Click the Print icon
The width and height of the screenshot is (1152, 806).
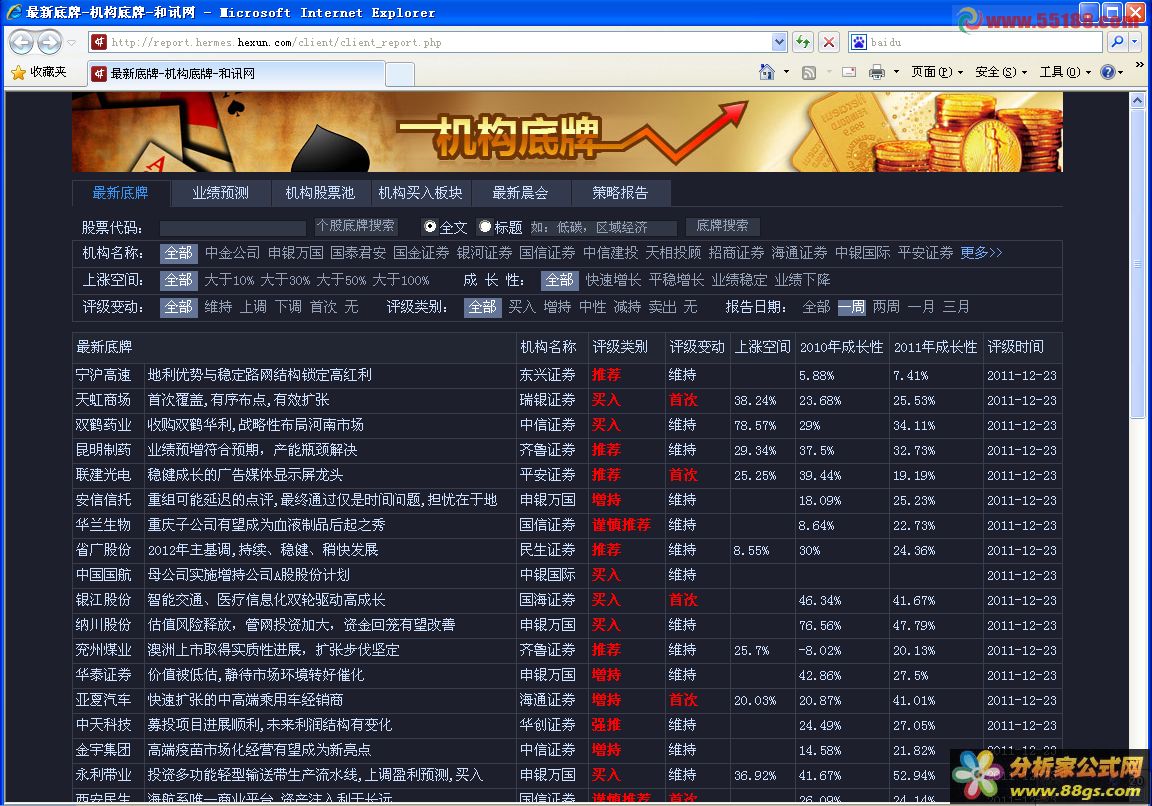(x=876, y=72)
